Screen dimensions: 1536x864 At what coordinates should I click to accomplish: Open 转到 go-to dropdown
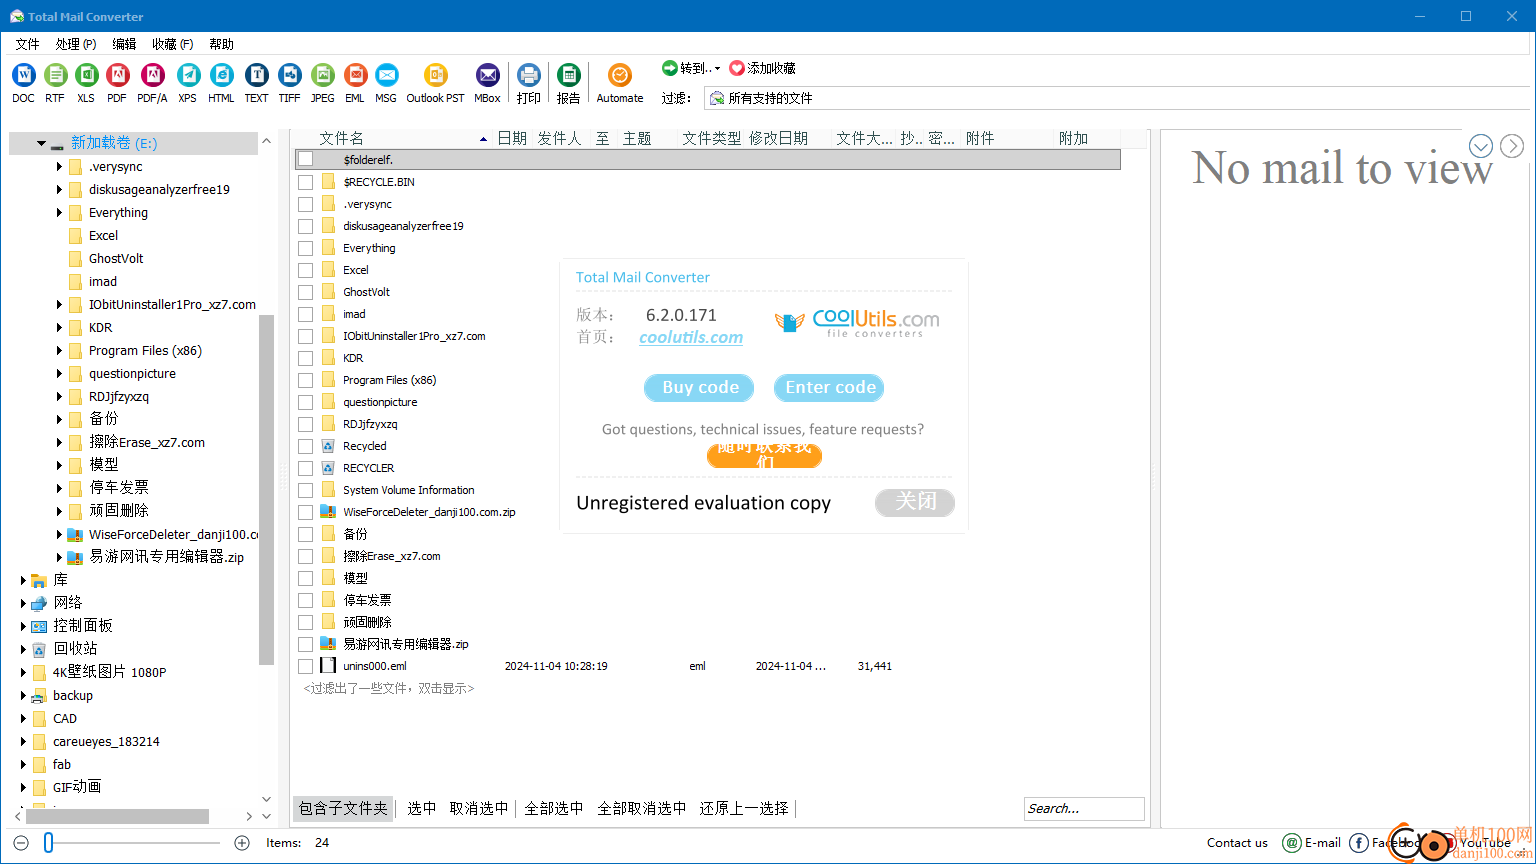click(691, 68)
